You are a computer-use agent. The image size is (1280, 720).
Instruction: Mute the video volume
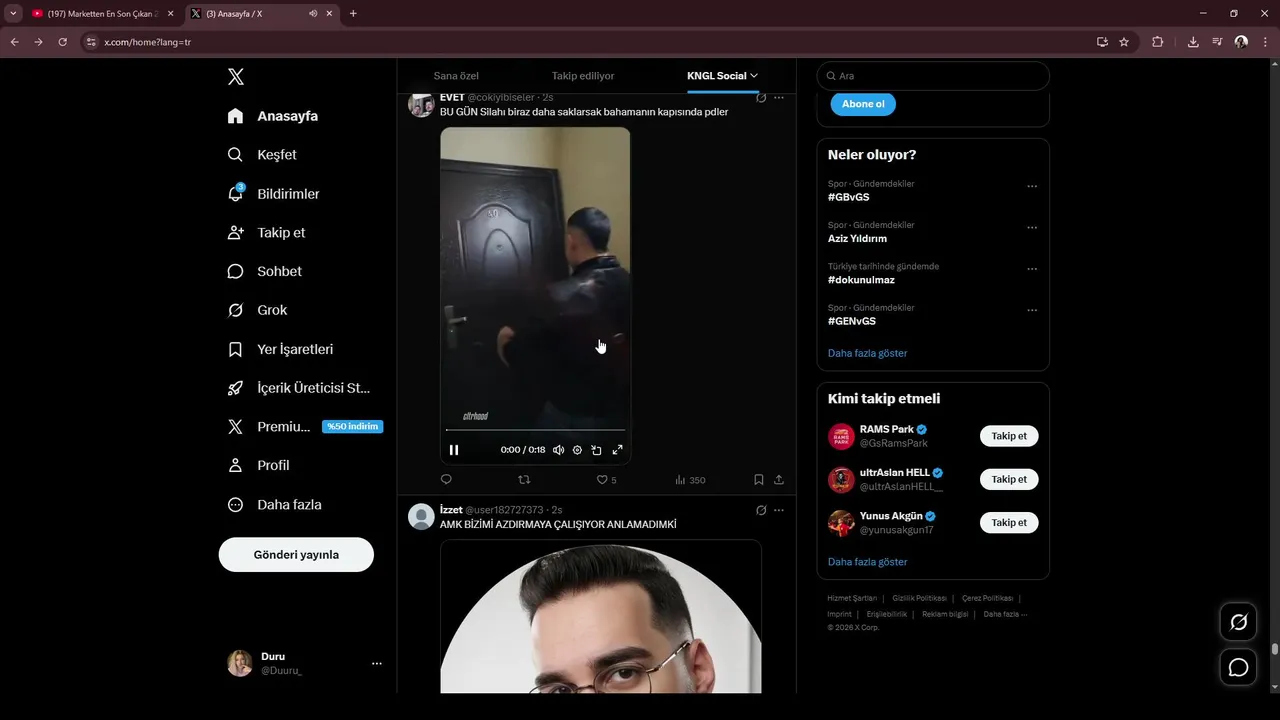pyautogui.click(x=558, y=450)
